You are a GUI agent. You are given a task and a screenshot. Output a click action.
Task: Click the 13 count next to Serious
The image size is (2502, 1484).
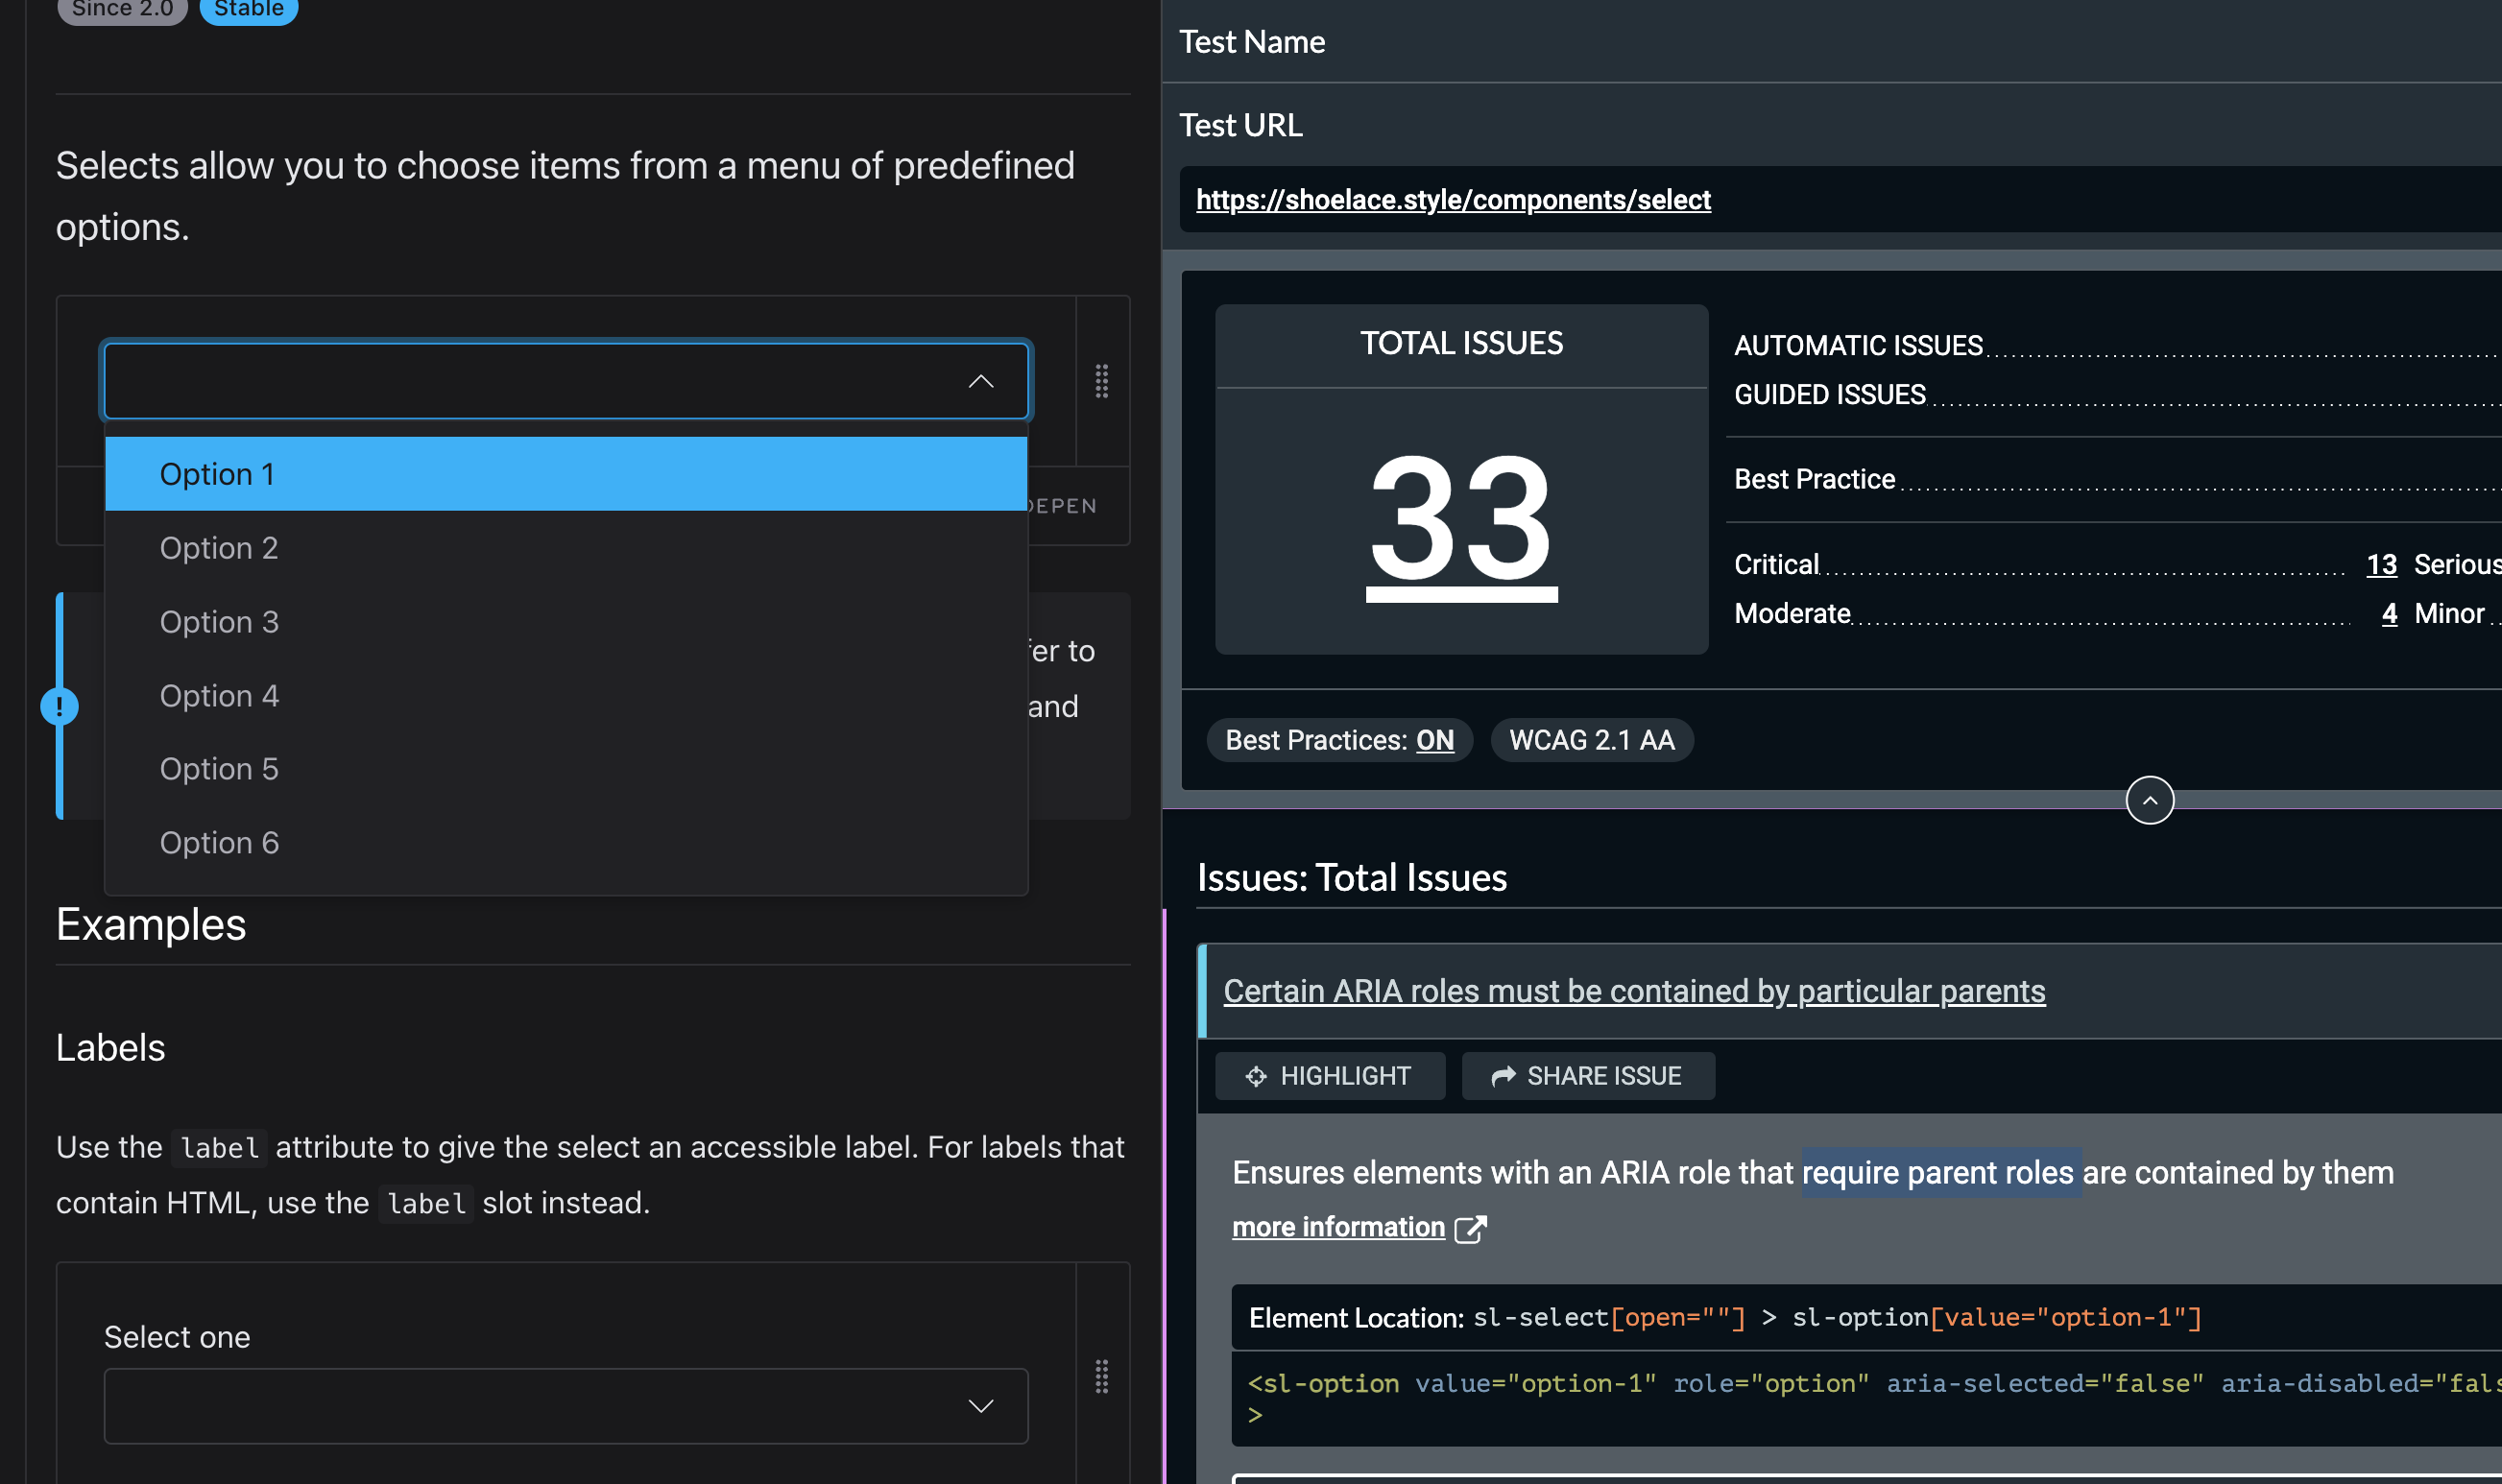pos(2381,564)
